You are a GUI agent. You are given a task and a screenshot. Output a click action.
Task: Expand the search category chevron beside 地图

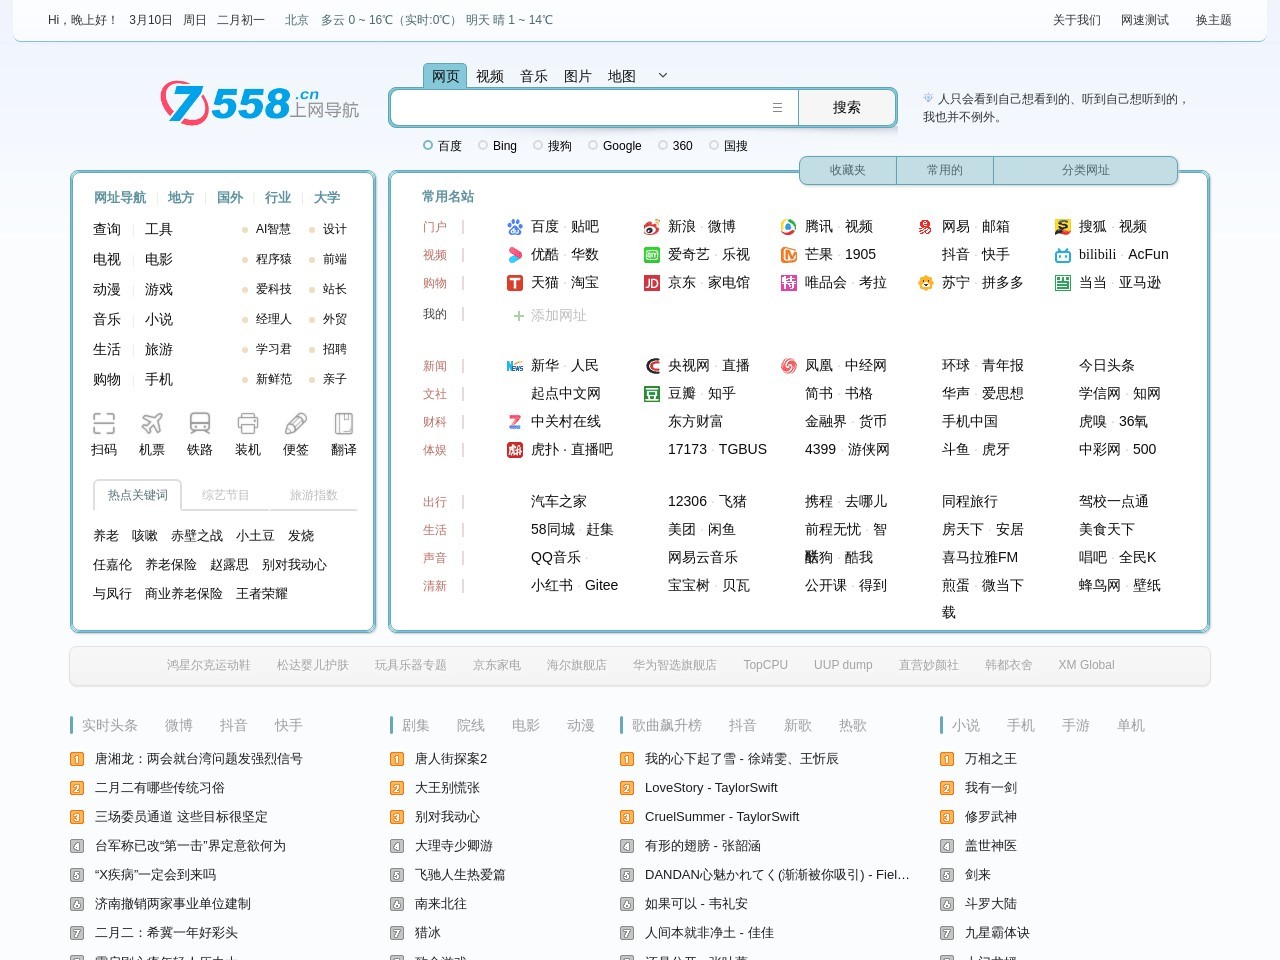[661, 75]
